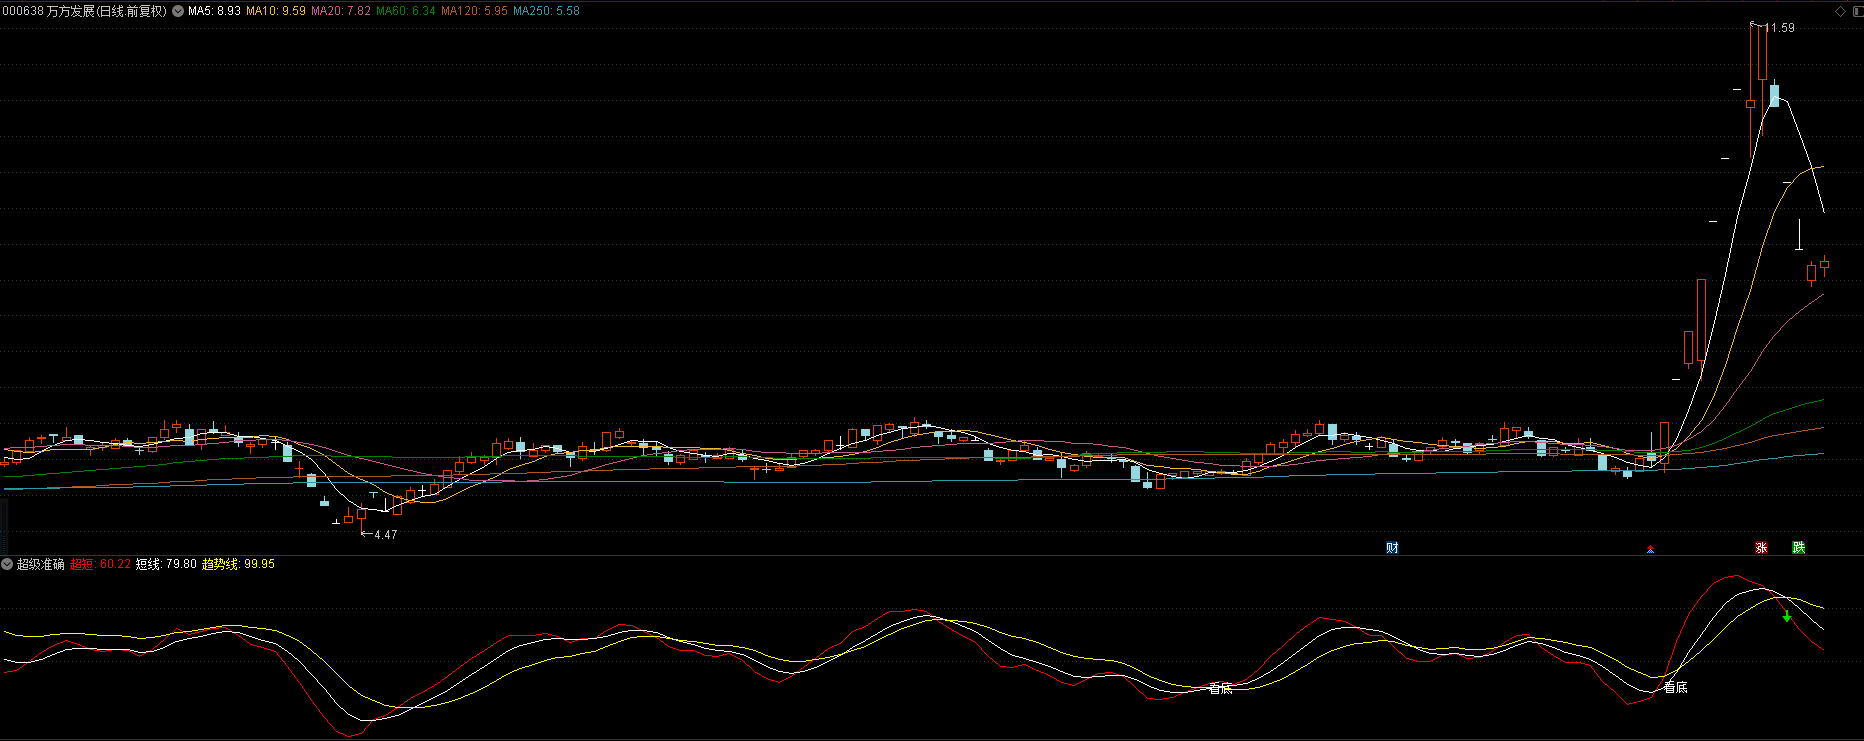
Task: Select the stock title 000638 万方发展
Action: [84, 11]
